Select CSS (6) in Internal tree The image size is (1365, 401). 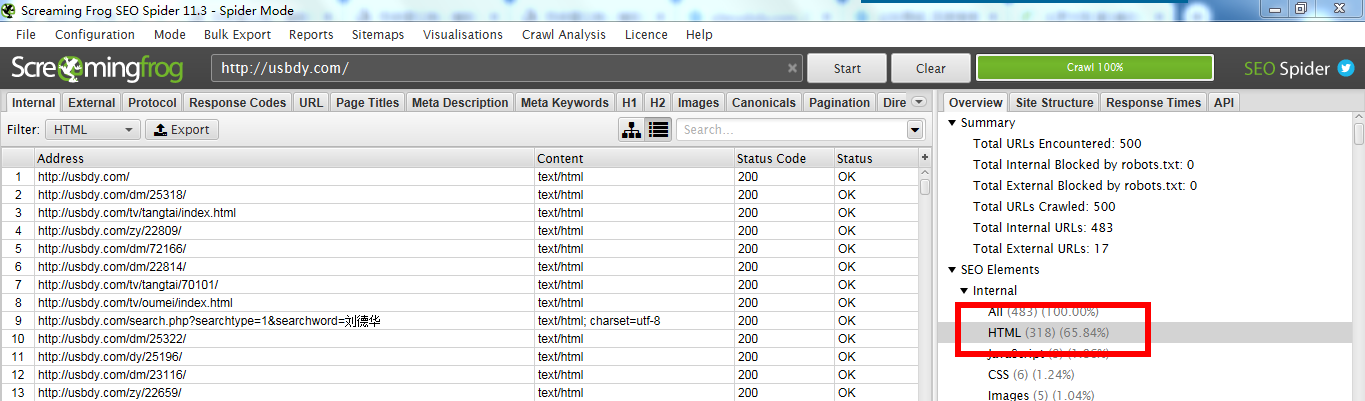tap(1030, 375)
